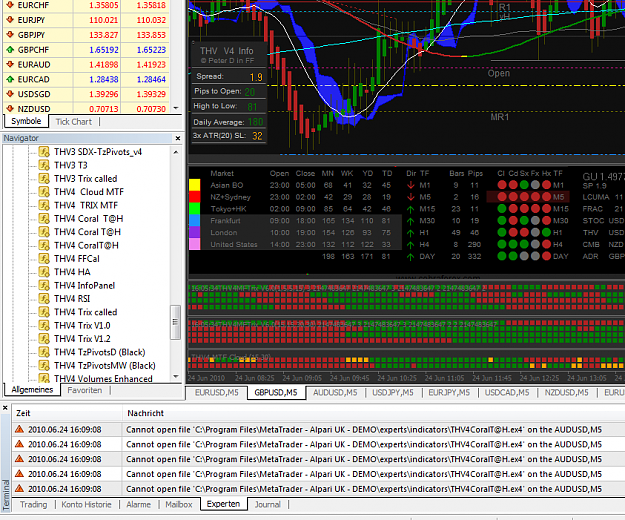The image size is (625, 520).
Task: Select the THV4 Trix V1.0 indicator icon
Action: tap(44, 326)
